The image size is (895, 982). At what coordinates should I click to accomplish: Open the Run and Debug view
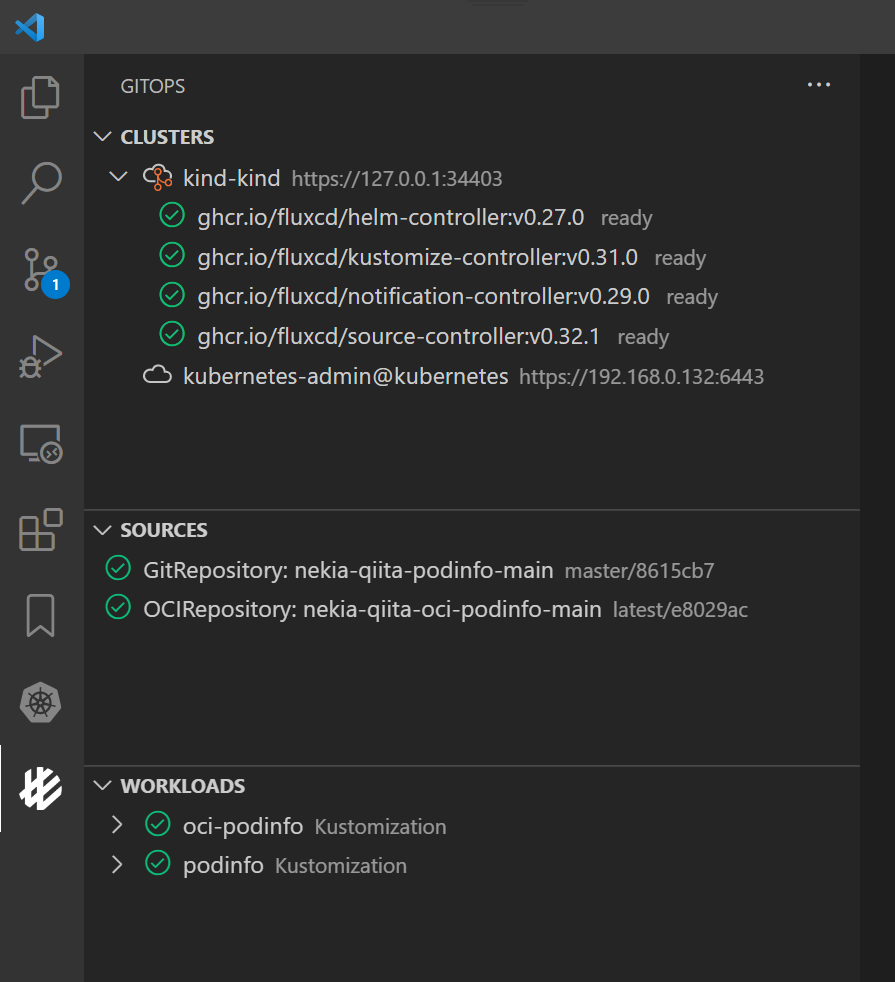41,356
